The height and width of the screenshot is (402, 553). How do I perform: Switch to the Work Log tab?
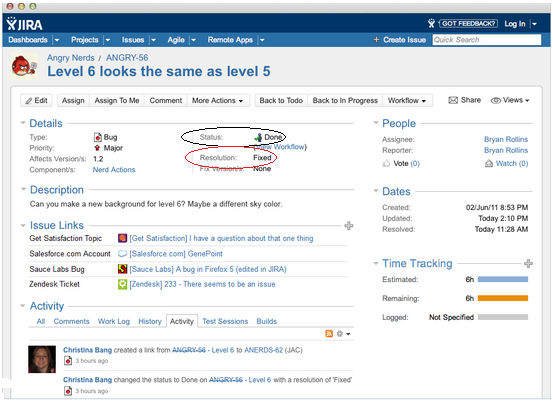point(114,321)
